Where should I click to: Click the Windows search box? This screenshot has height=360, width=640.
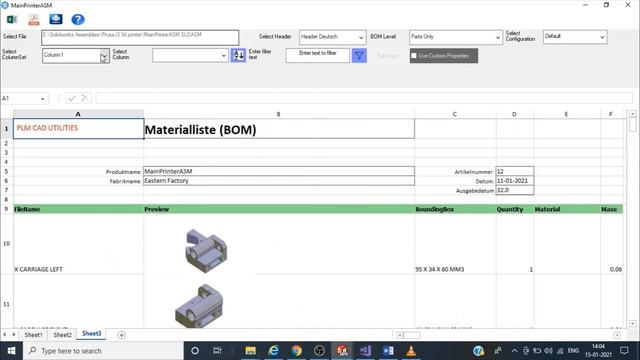(x=103, y=351)
